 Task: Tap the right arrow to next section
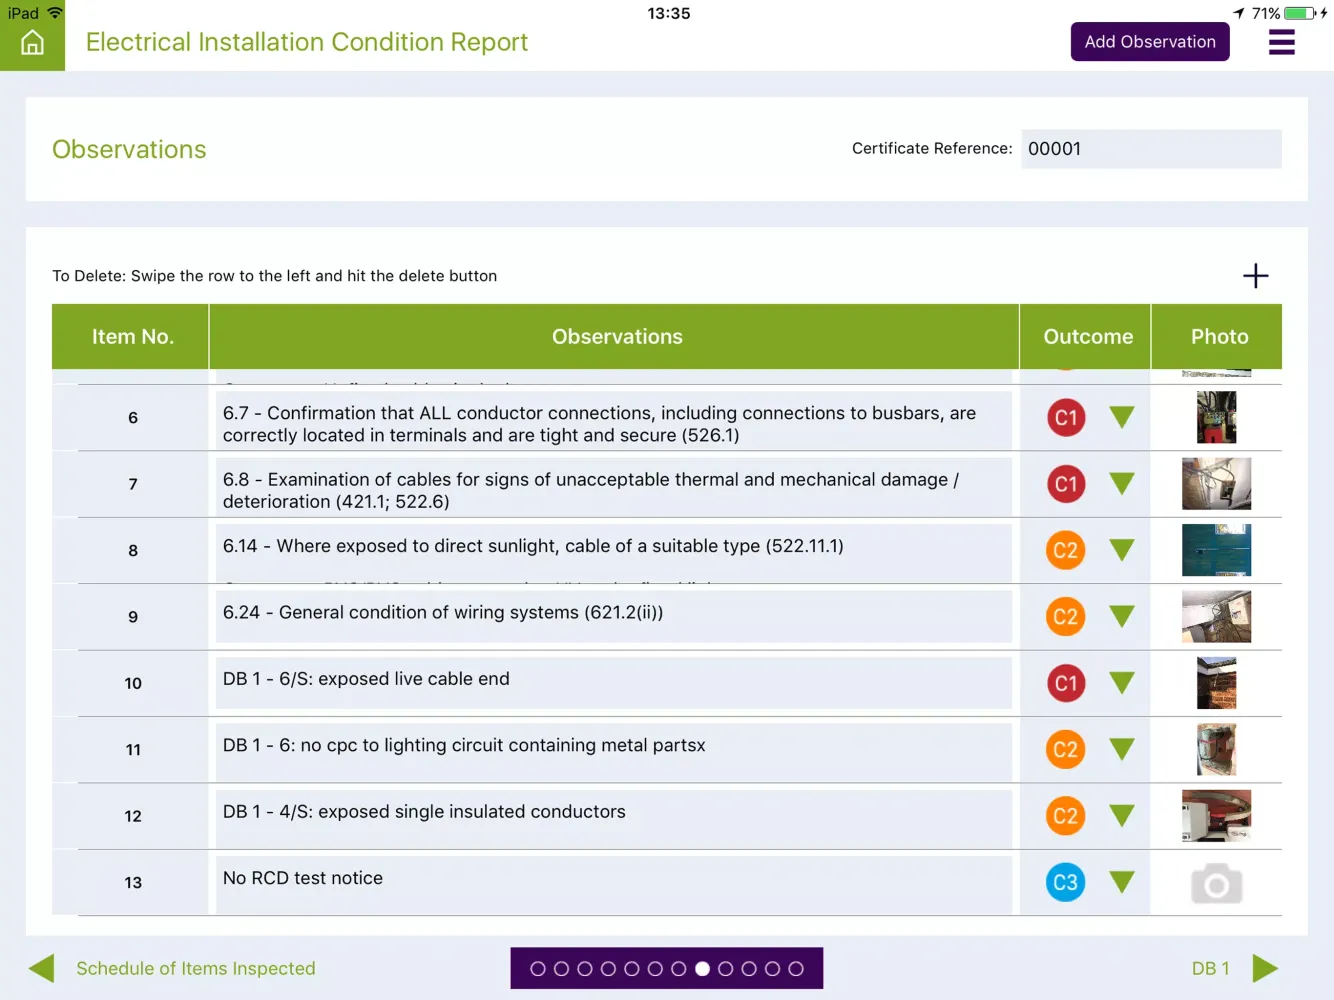tap(1265, 968)
